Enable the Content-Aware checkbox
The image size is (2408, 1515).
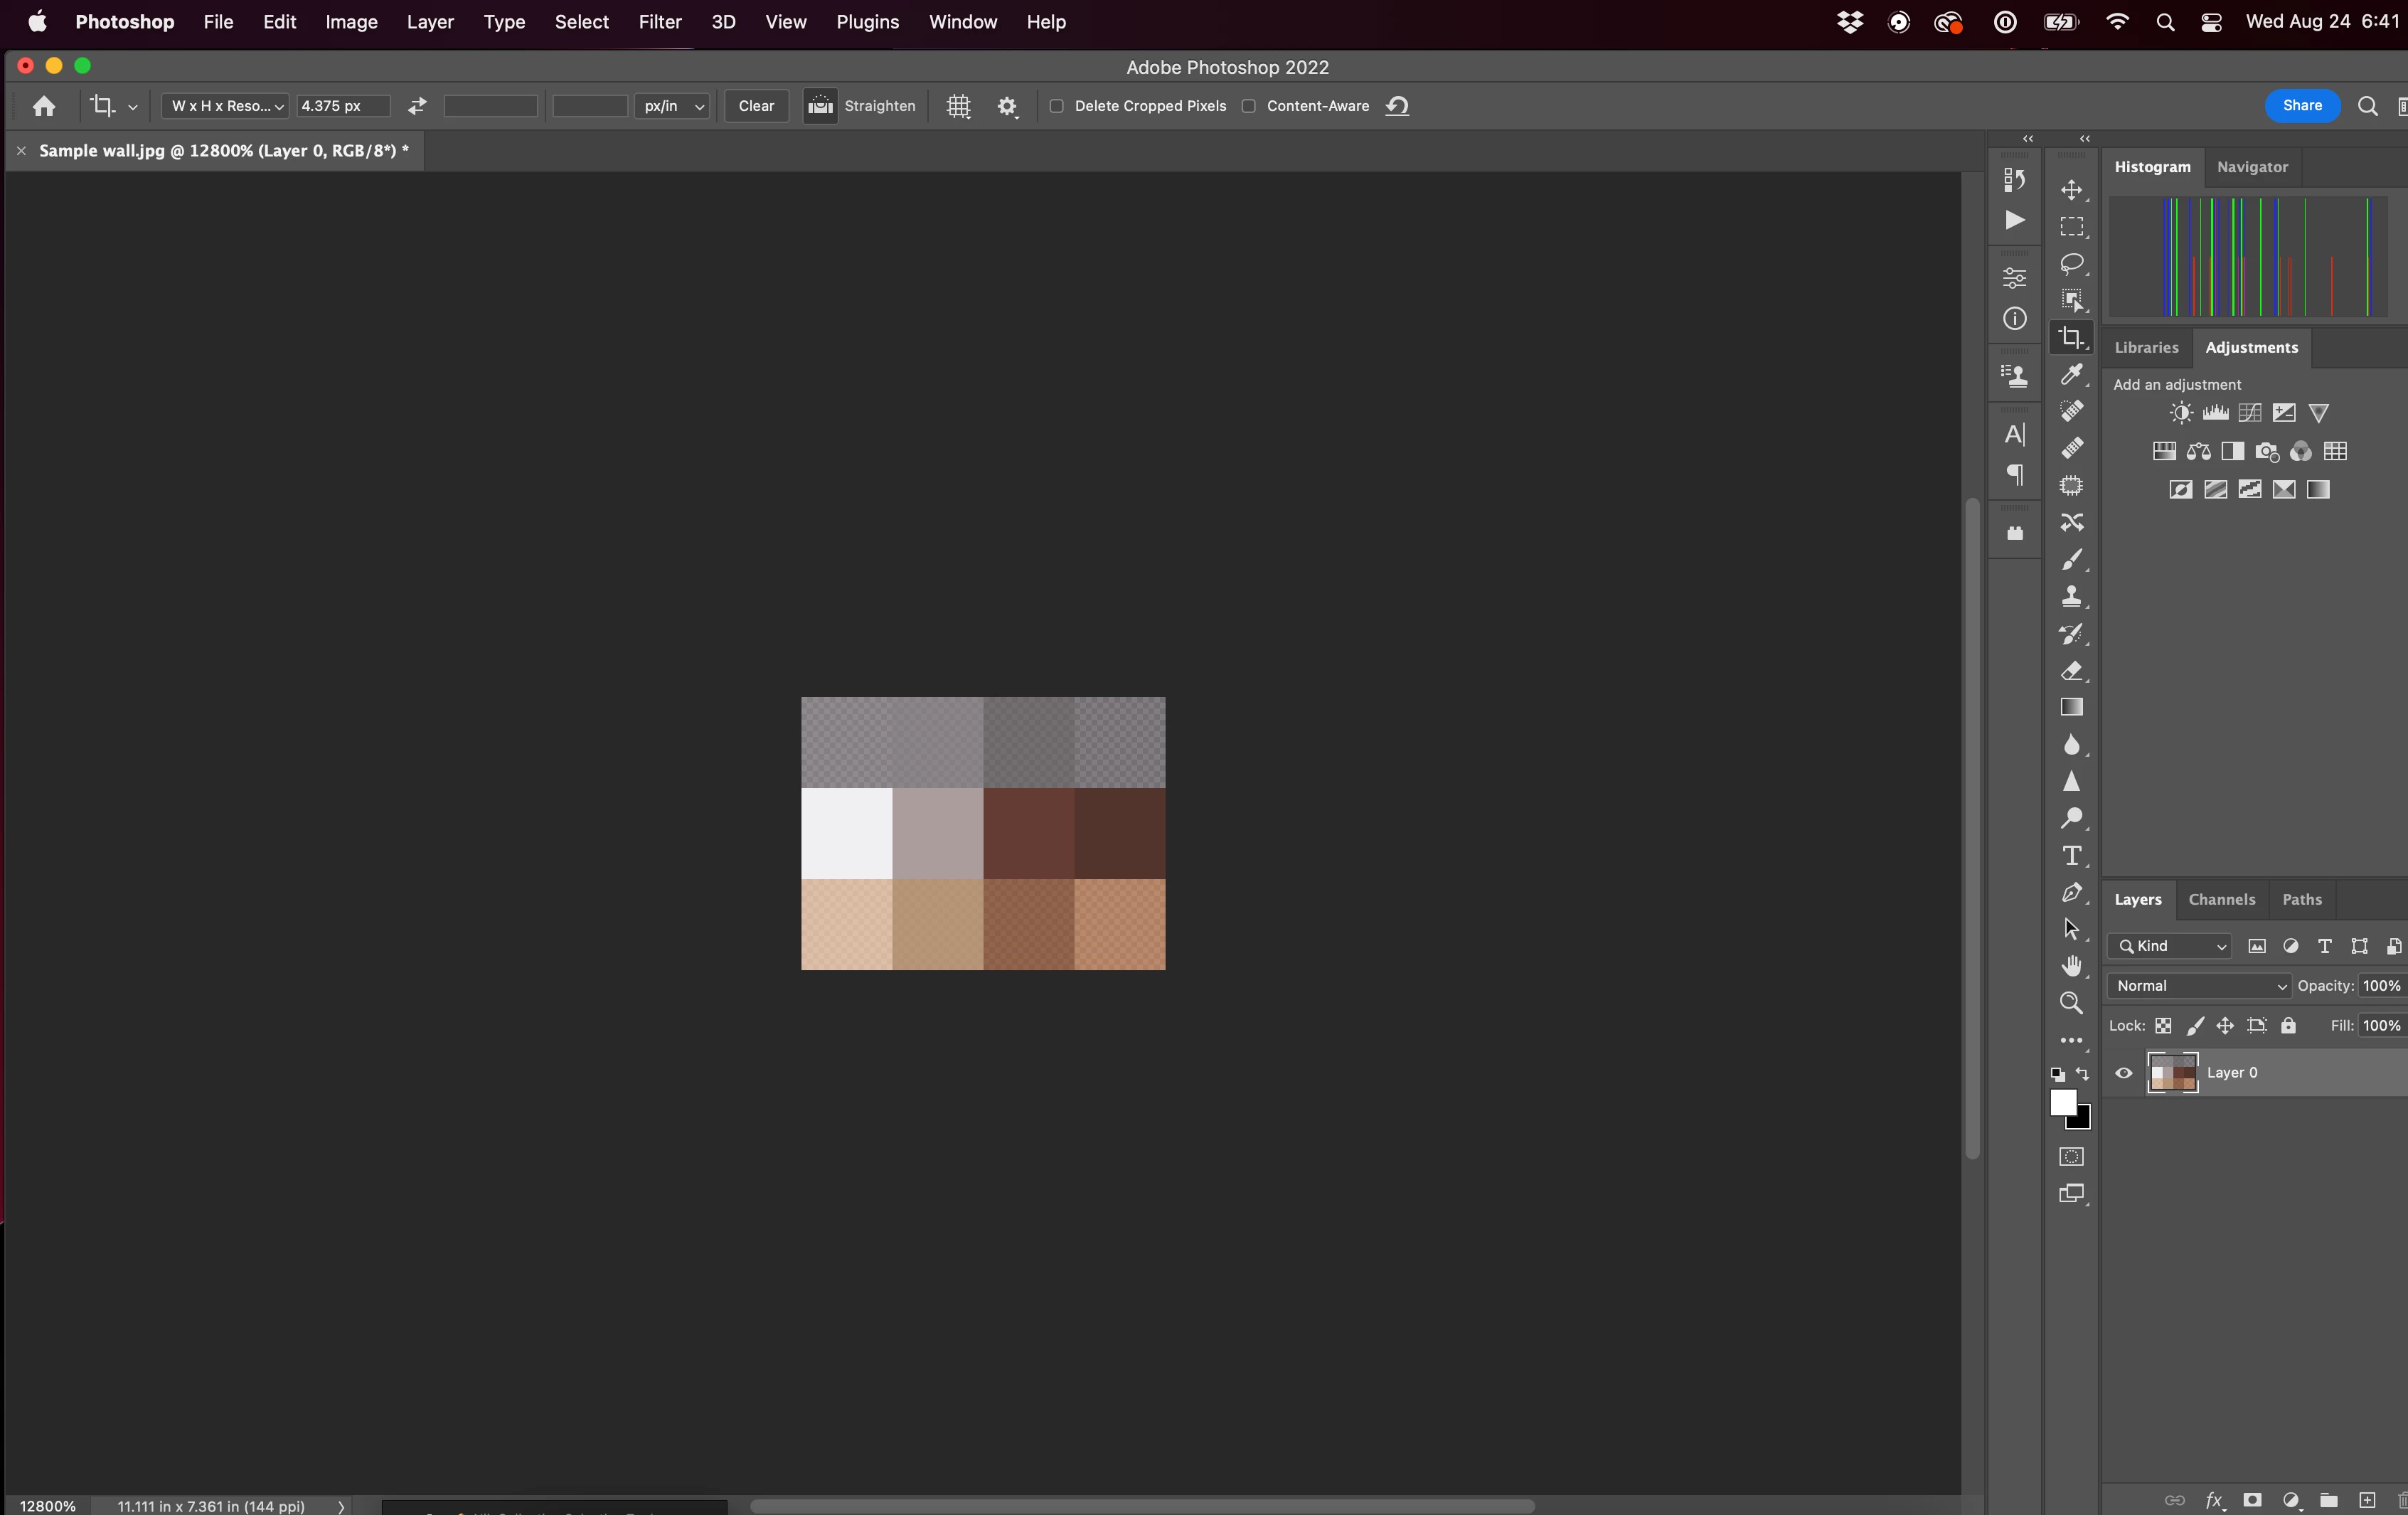click(1248, 106)
